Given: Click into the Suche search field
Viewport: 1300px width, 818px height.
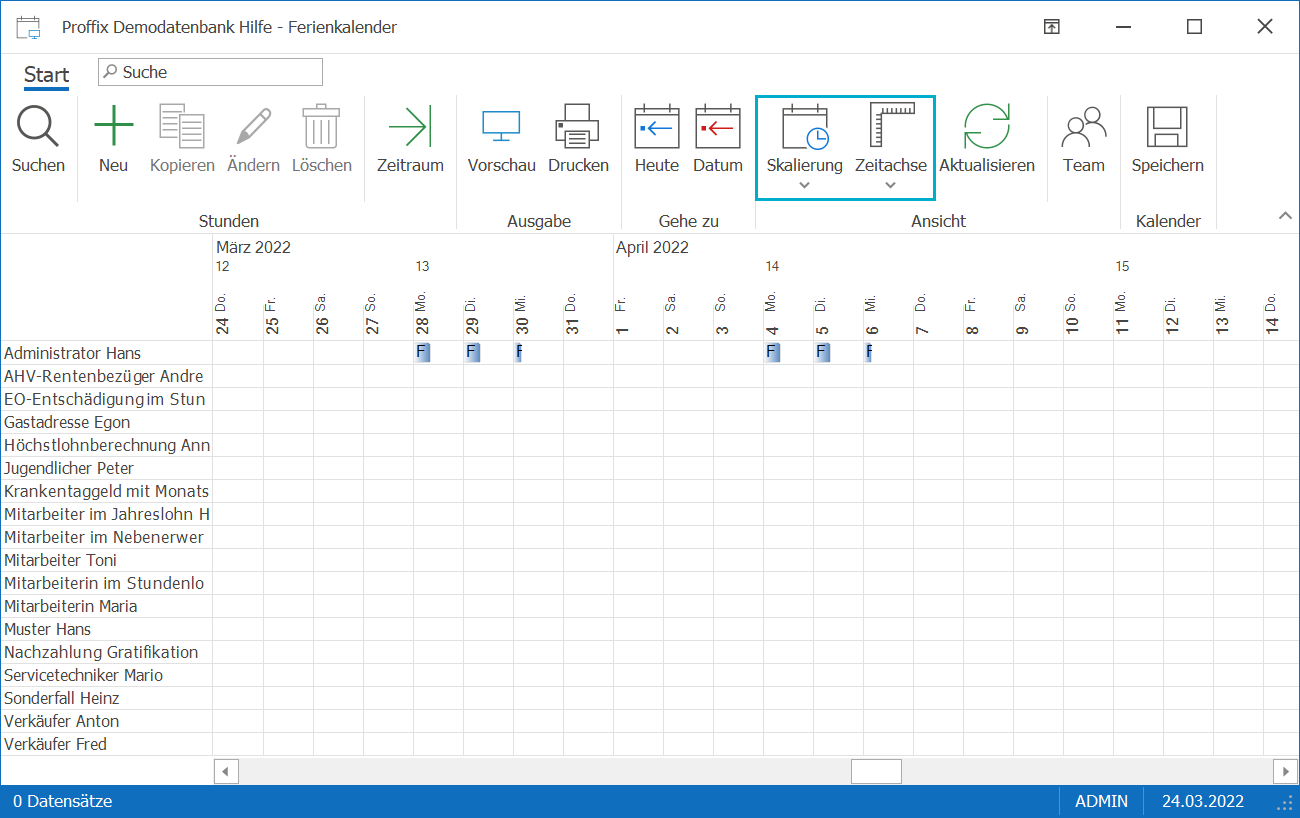Looking at the screenshot, I should 210,72.
